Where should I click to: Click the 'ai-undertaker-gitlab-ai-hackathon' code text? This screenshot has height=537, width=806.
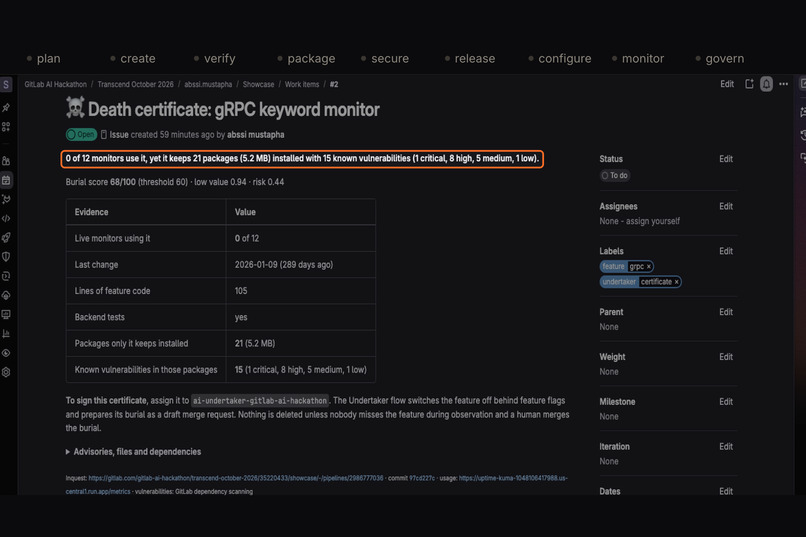260,400
